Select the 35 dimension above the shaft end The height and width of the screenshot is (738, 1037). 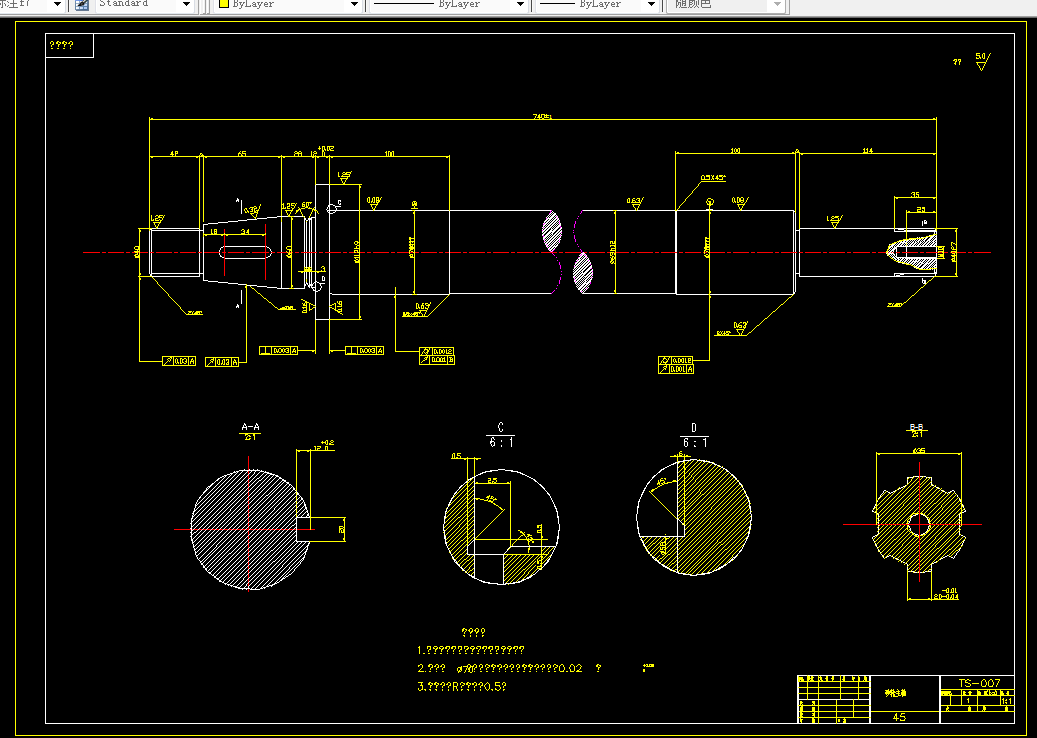pyautogui.click(x=915, y=194)
